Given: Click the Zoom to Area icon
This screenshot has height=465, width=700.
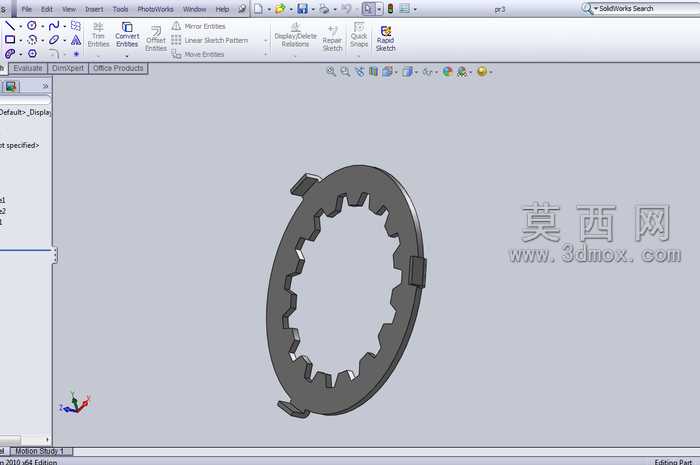Looking at the screenshot, I should [345, 71].
